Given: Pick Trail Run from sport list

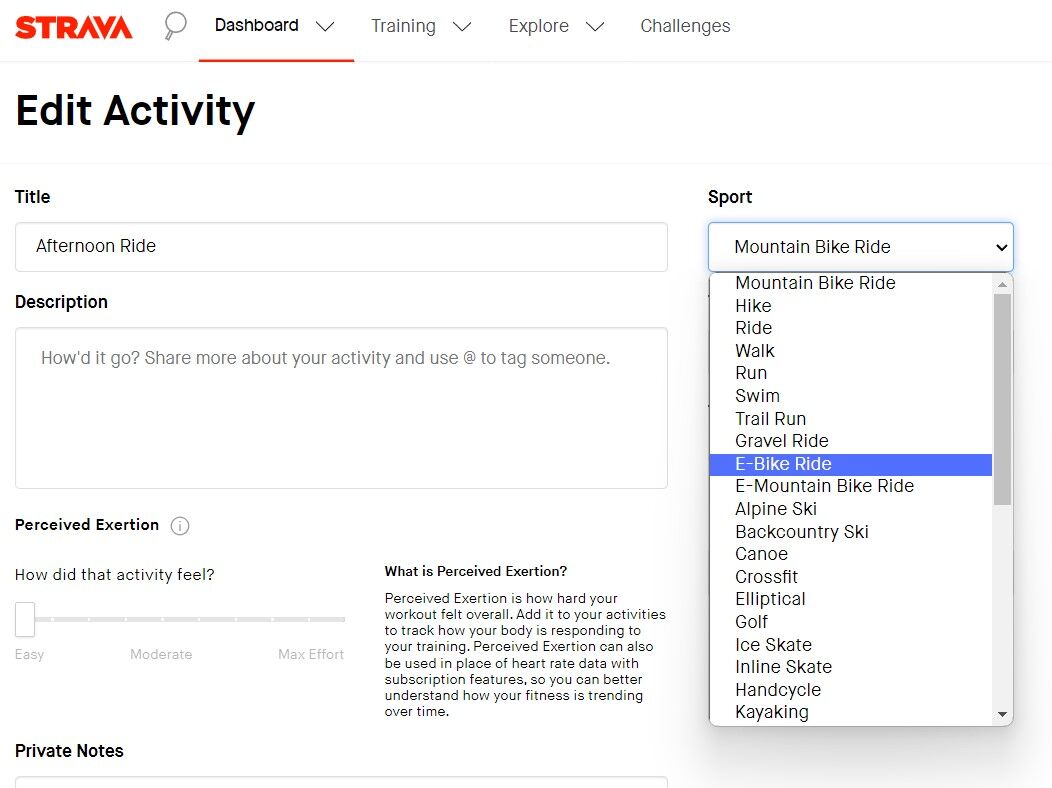Looking at the screenshot, I should pos(770,419).
